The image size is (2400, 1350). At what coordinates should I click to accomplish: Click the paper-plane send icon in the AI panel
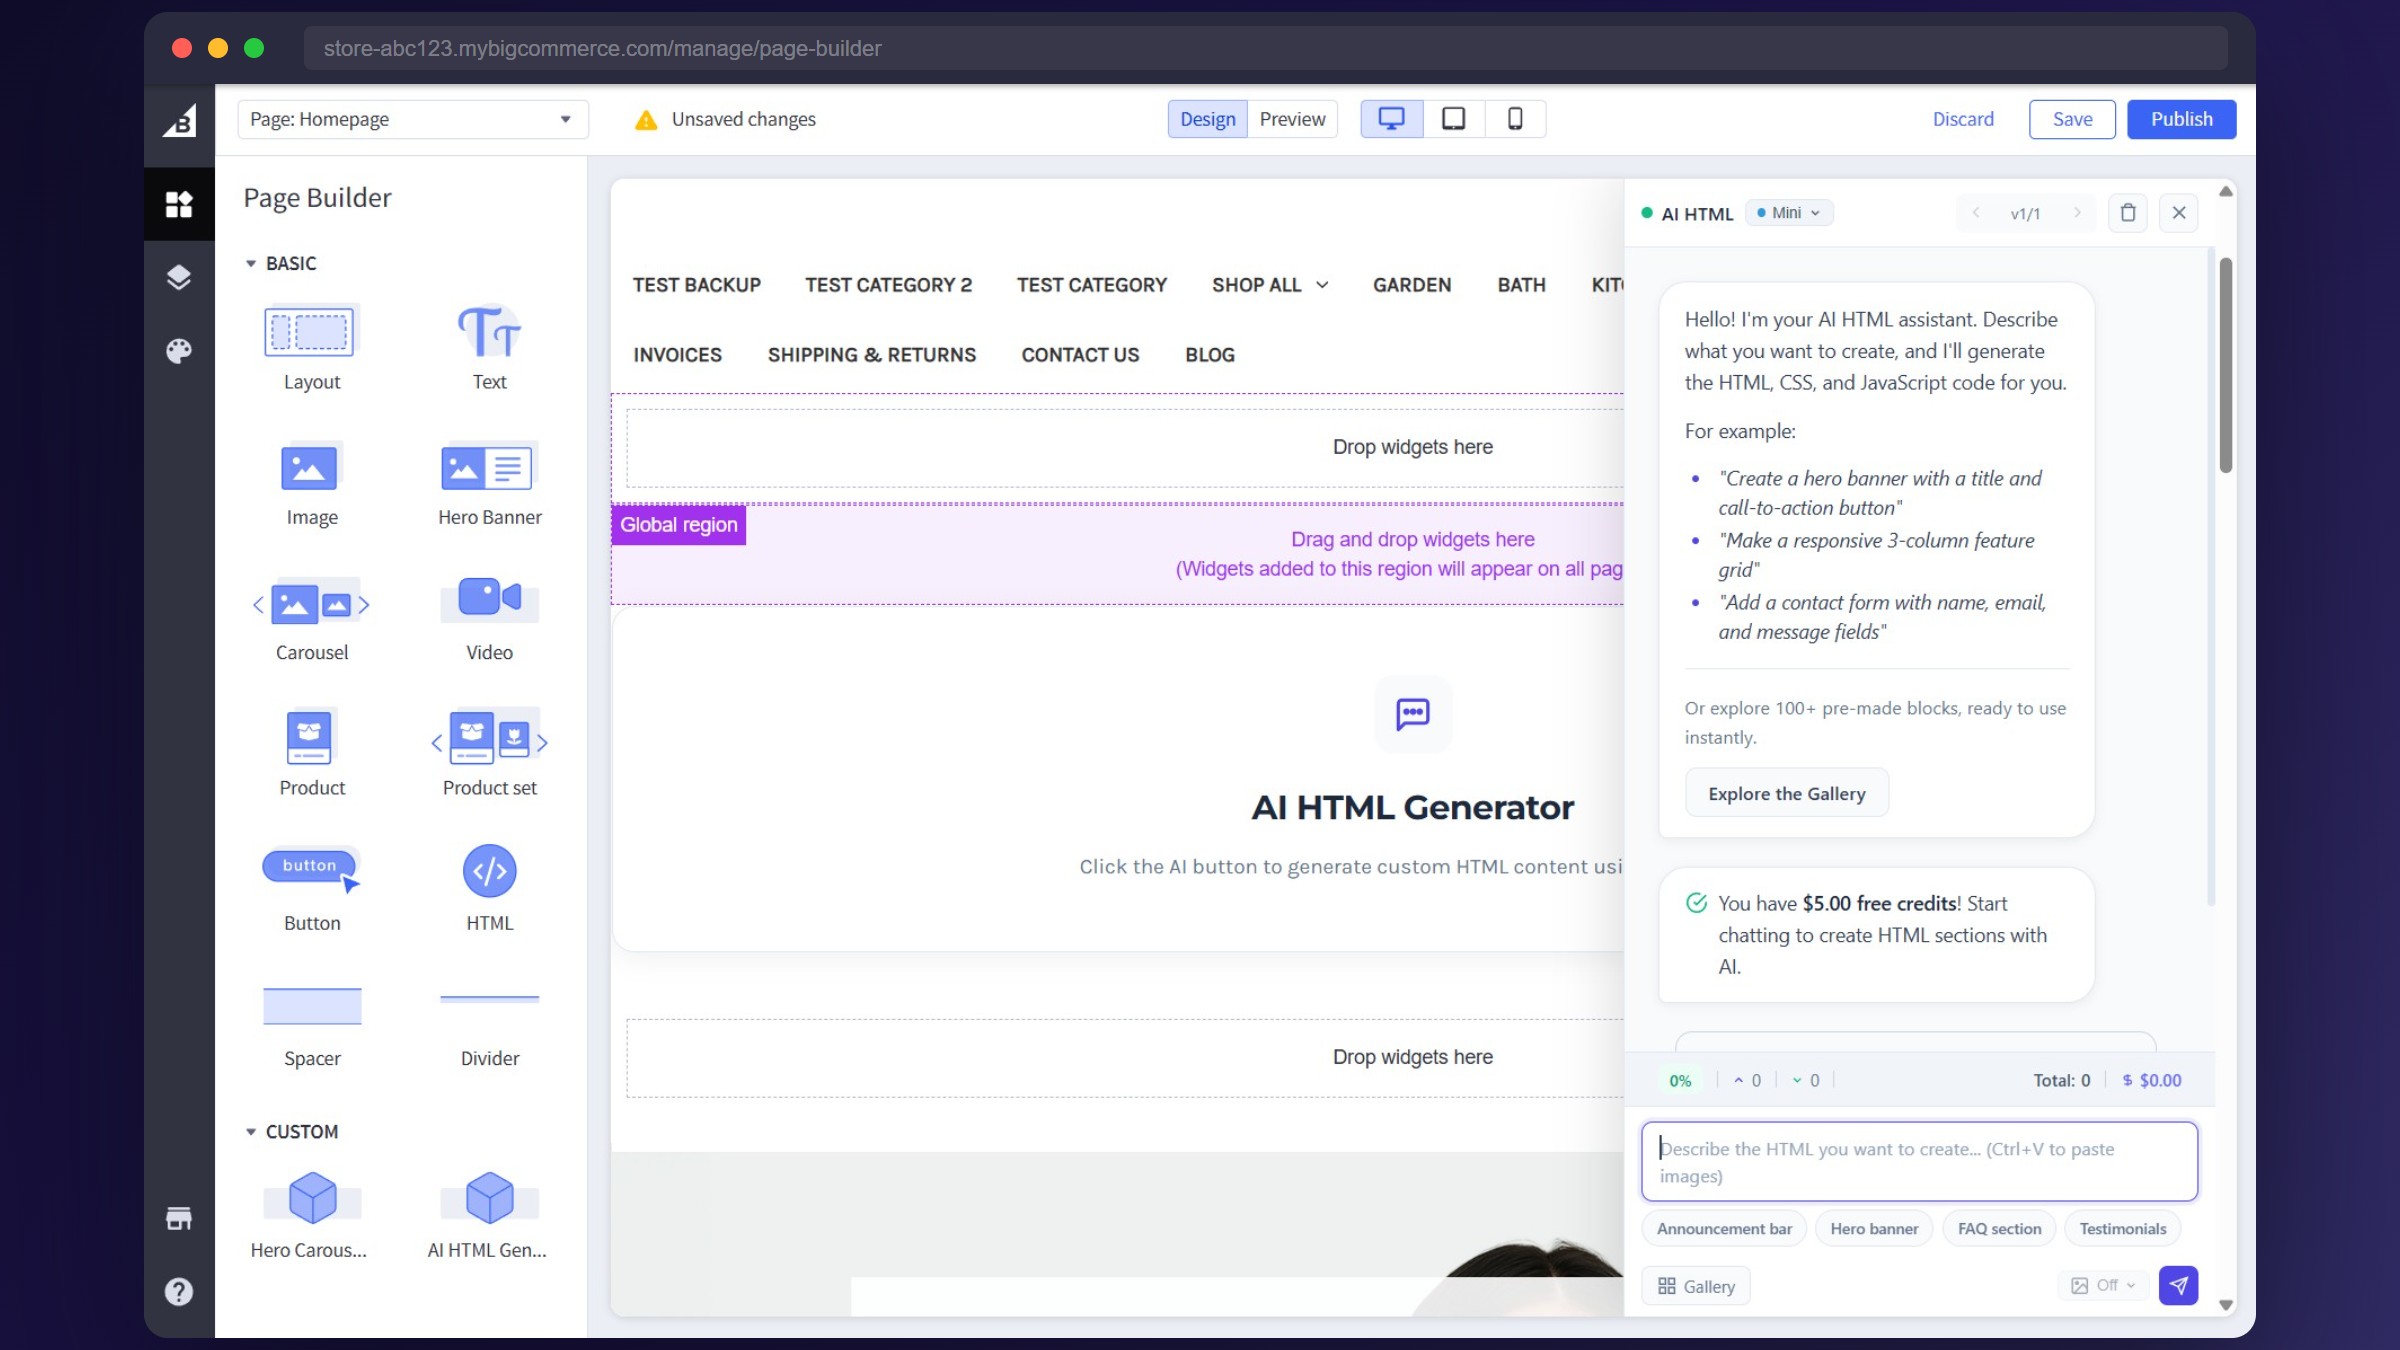(2178, 1286)
